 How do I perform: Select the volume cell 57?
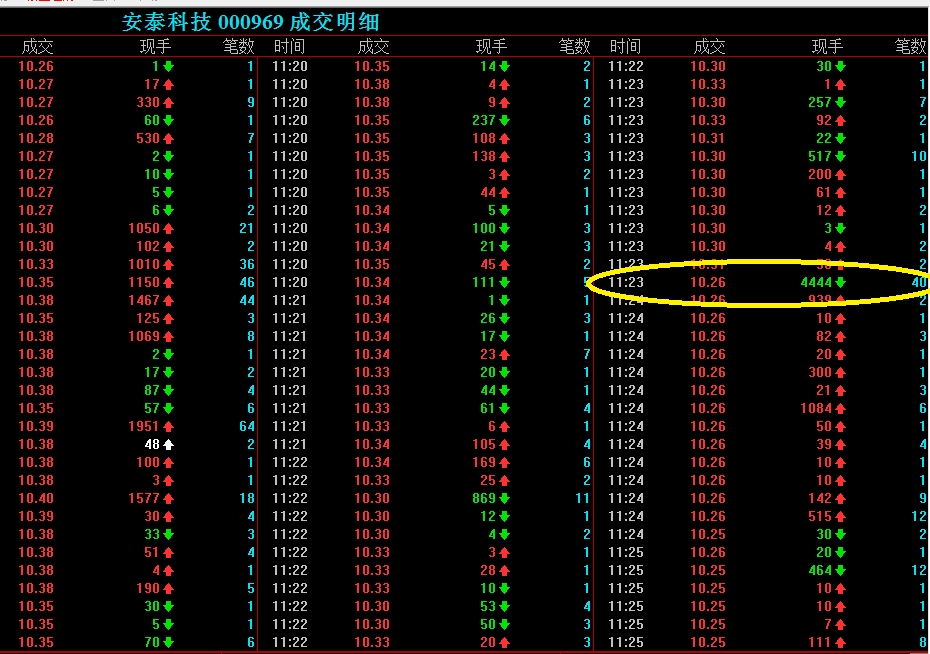coord(152,409)
